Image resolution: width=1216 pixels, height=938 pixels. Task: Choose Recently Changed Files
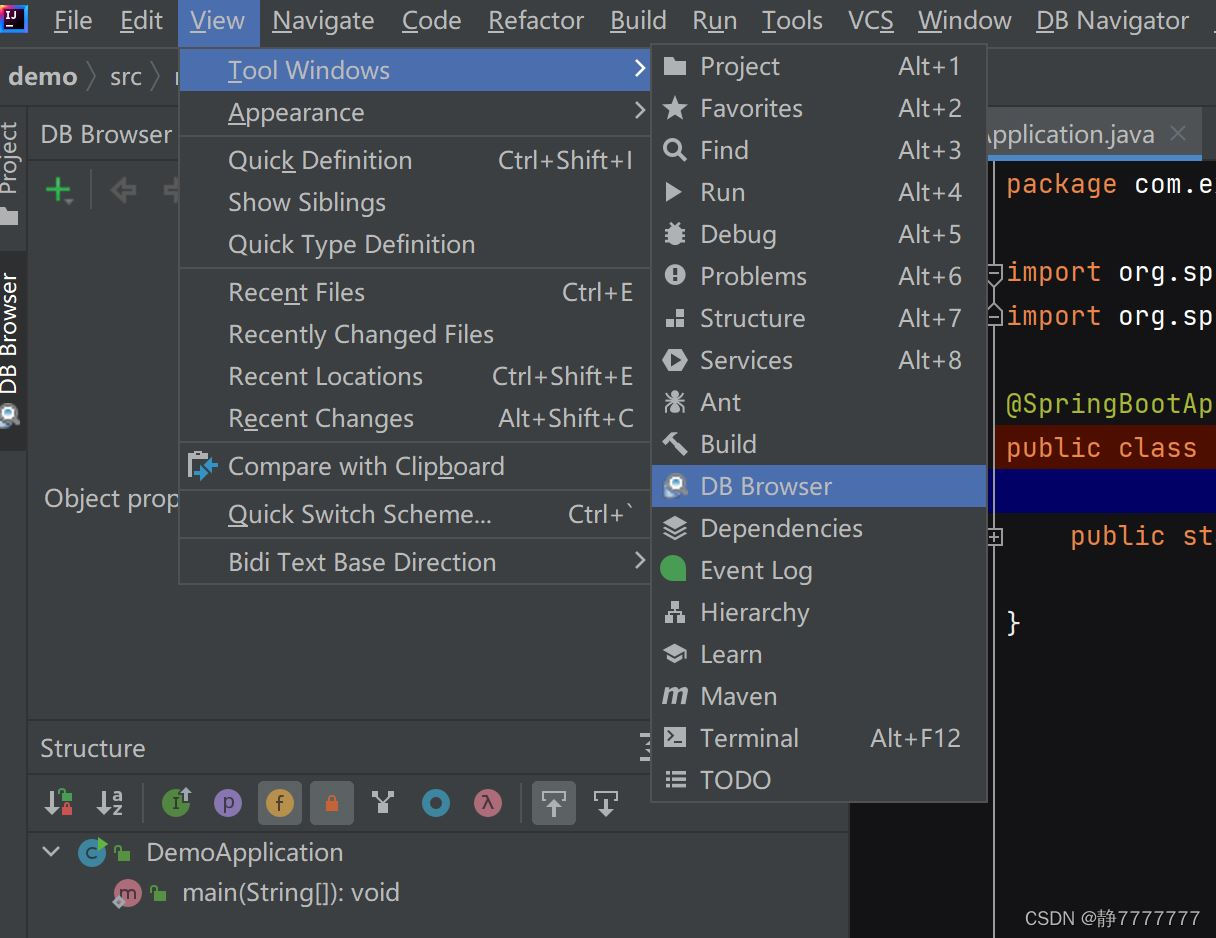415,334
